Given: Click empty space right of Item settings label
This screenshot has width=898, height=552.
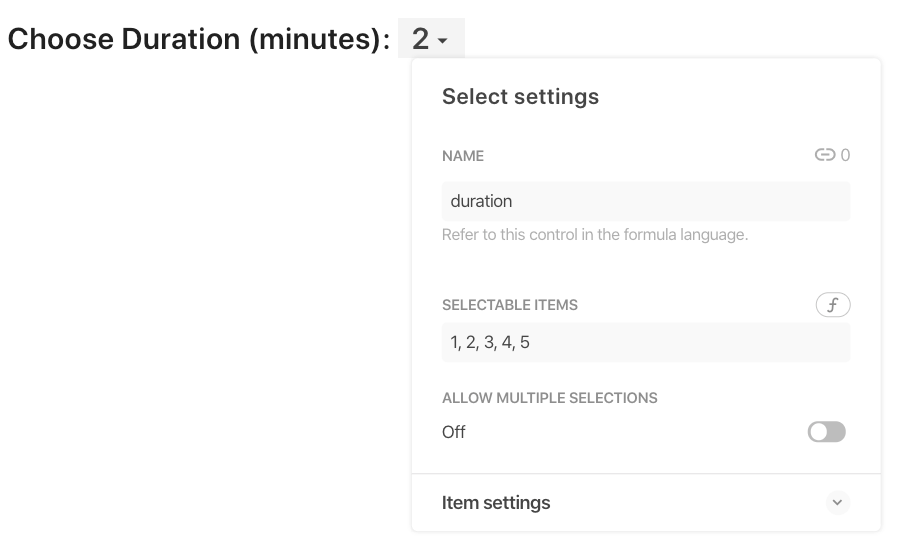Looking at the screenshot, I should point(690,502).
